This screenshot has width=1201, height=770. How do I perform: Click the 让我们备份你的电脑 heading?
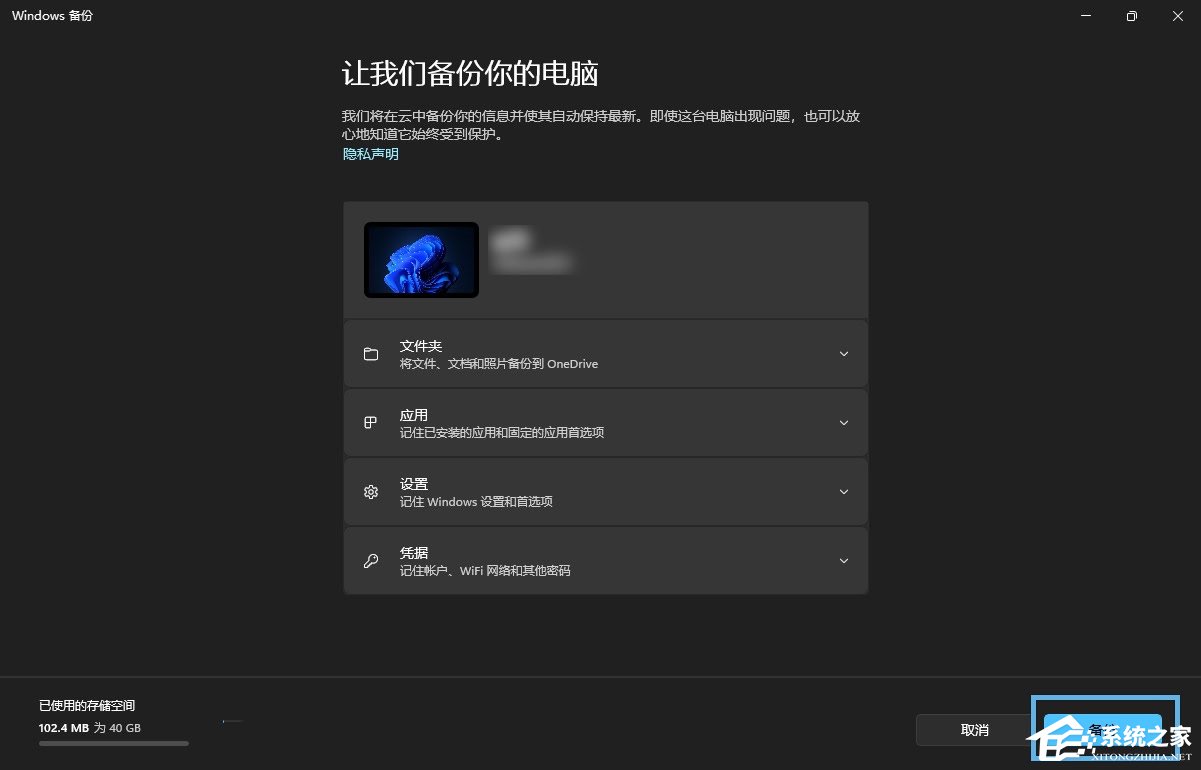click(x=470, y=75)
